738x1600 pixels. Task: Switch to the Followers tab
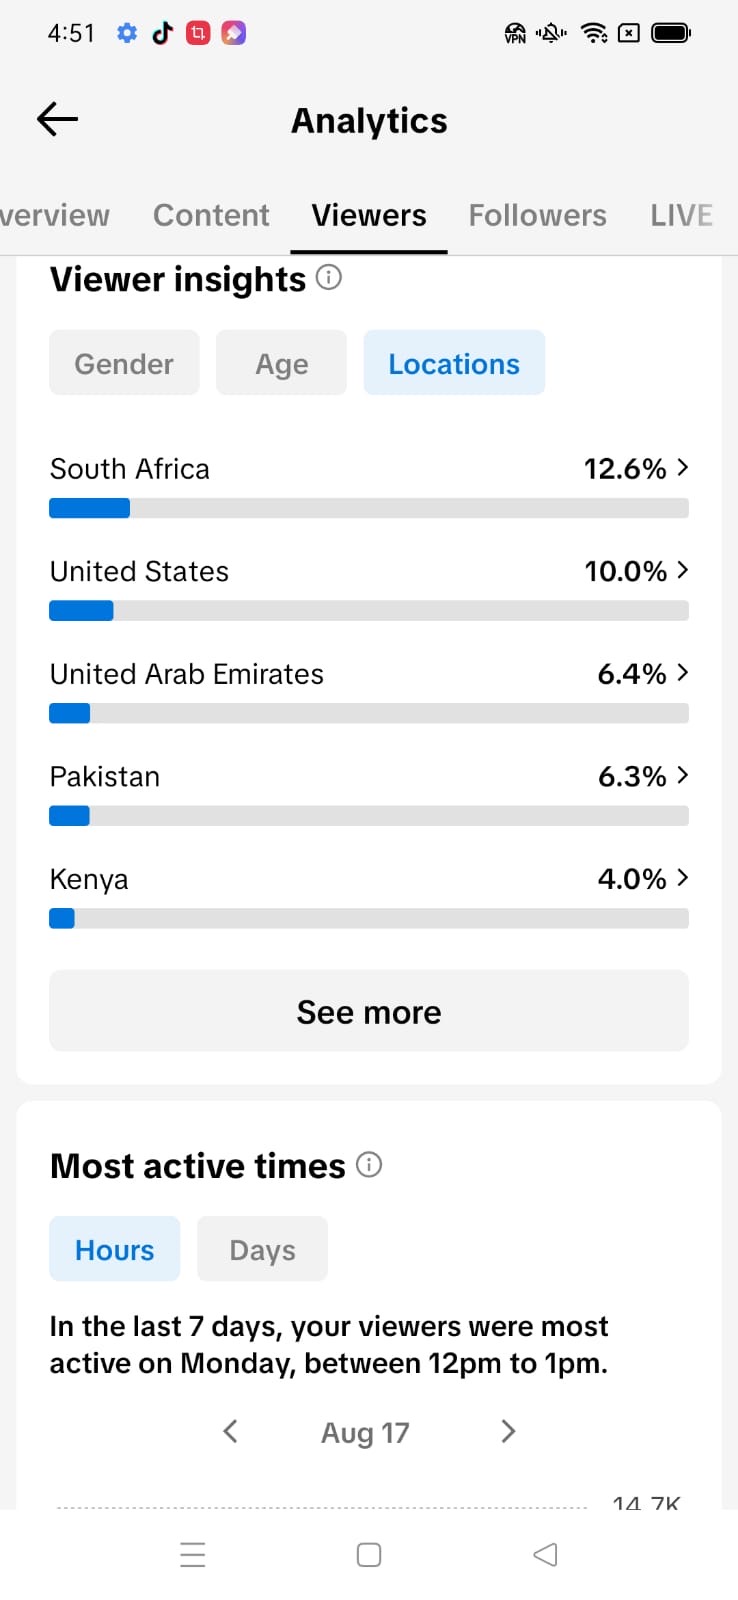pyautogui.click(x=538, y=215)
